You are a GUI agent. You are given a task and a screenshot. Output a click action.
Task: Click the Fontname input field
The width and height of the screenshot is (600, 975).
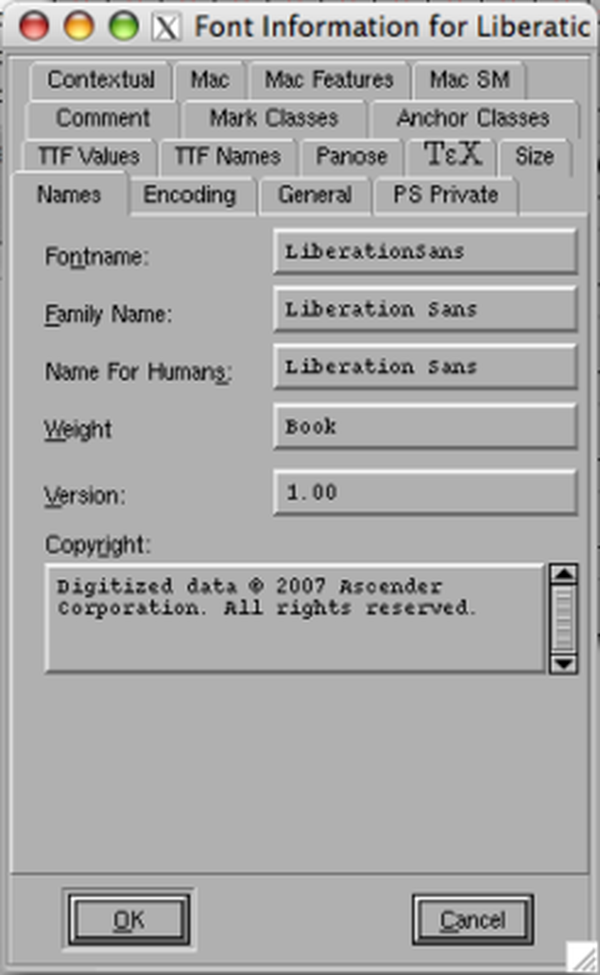click(x=425, y=251)
